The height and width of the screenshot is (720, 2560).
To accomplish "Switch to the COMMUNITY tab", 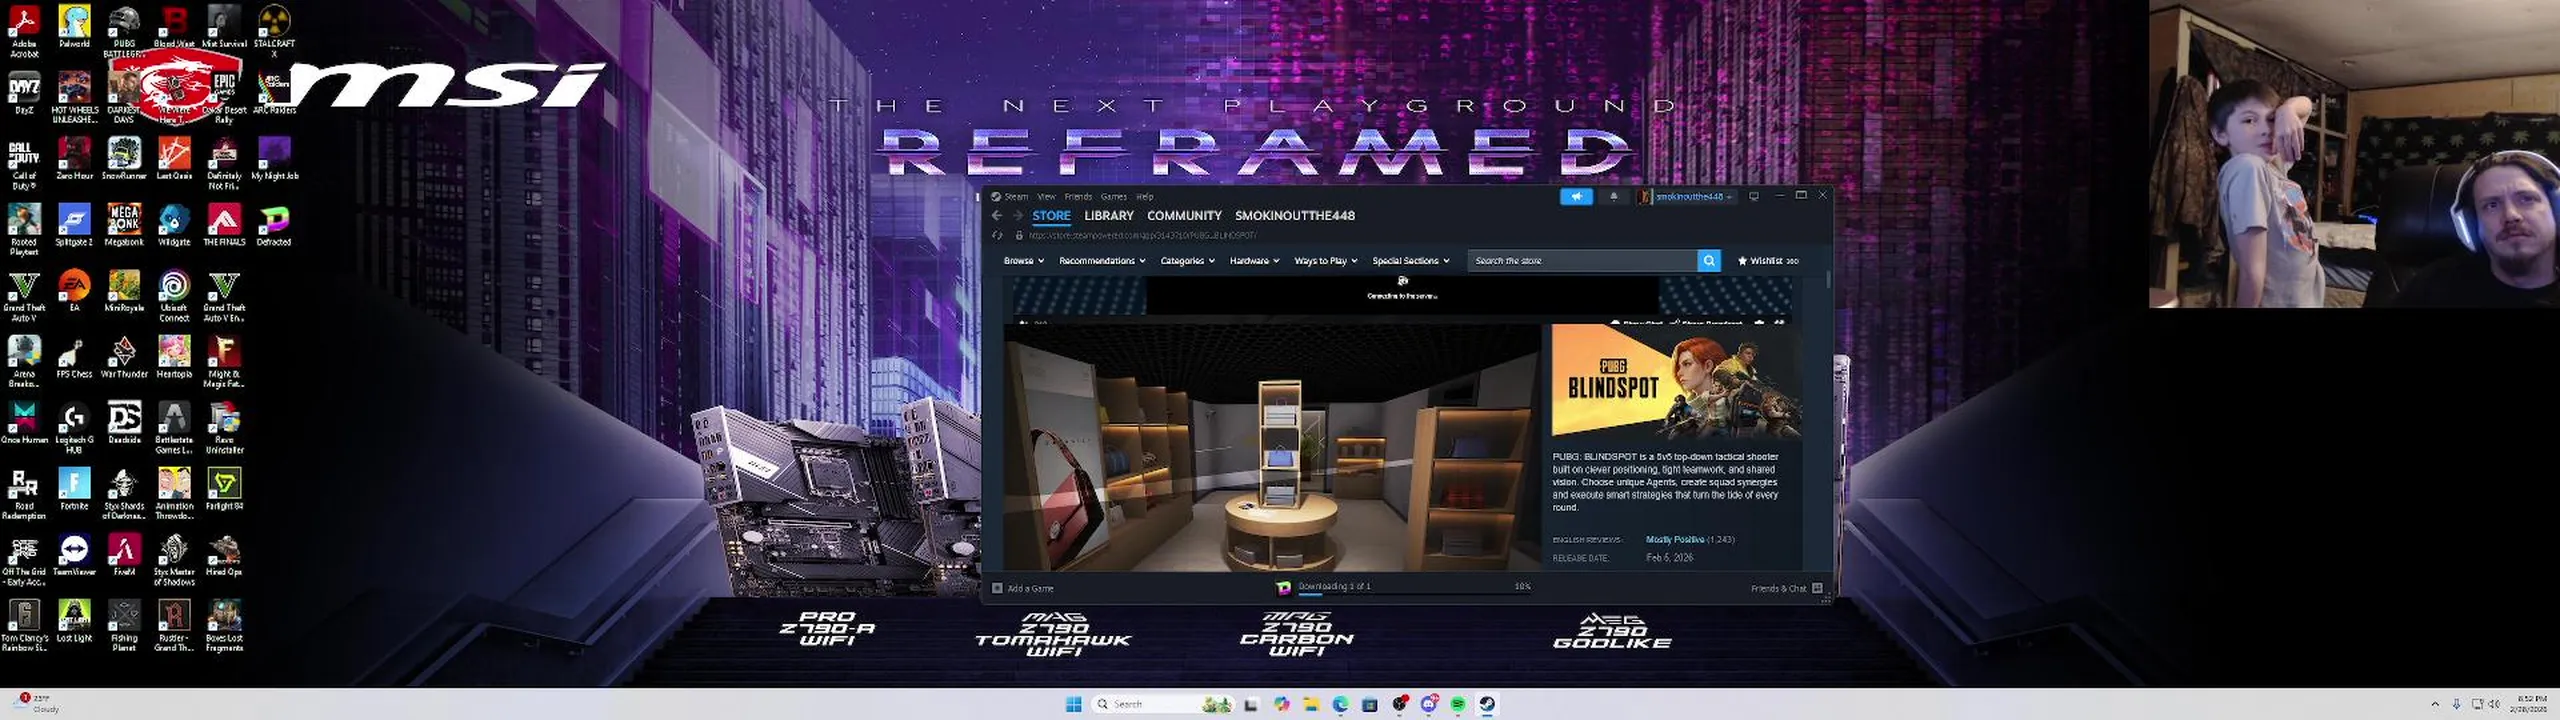I will (1184, 216).
